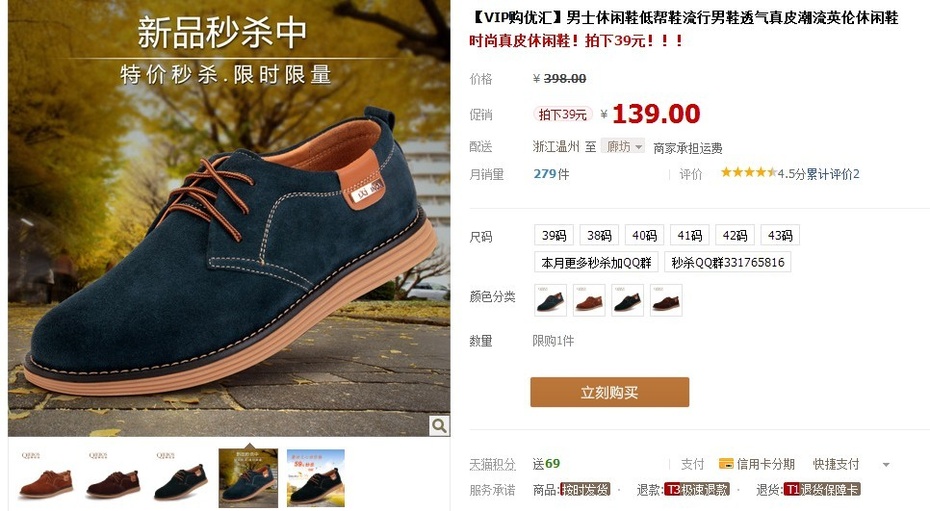Select size 41码
Viewport: 930px width, 511px height.
click(690, 235)
